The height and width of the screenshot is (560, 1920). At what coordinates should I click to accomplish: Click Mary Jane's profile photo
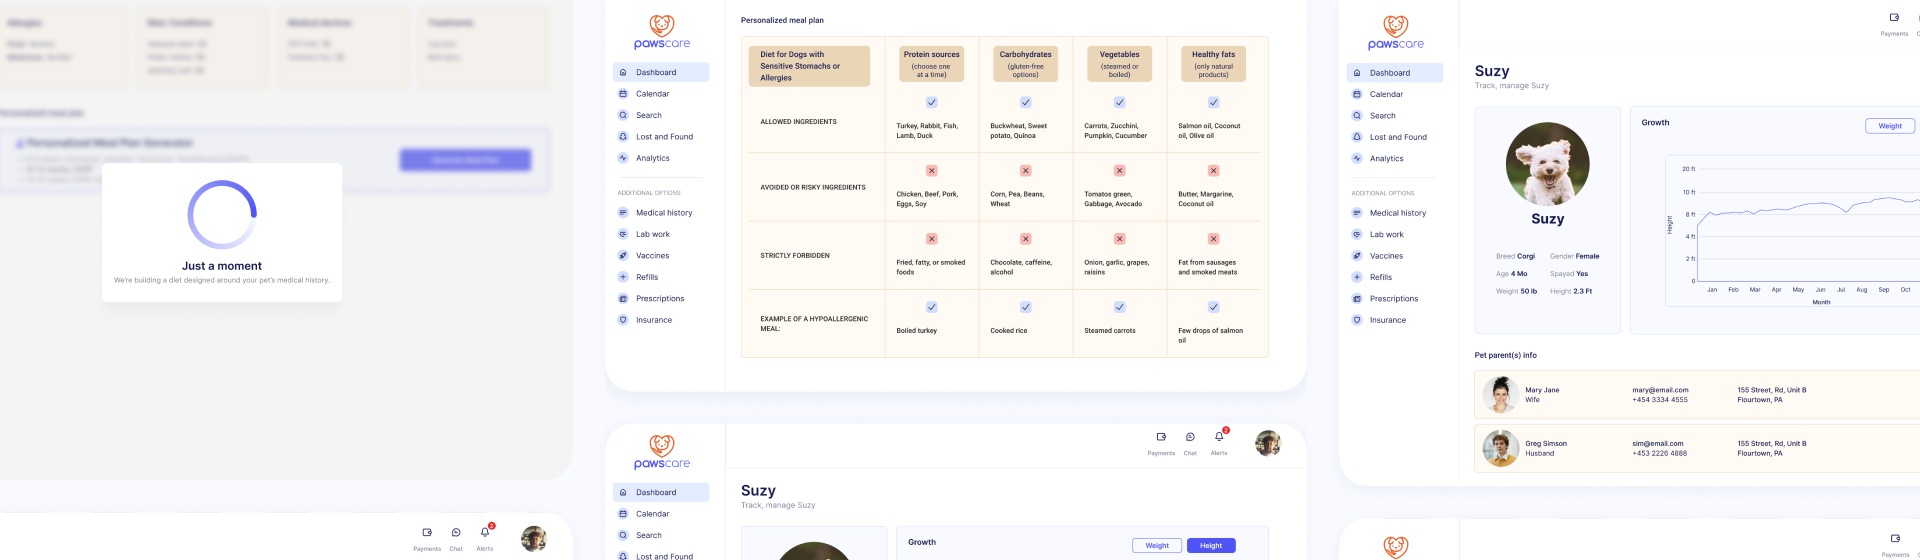pyautogui.click(x=1500, y=395)
